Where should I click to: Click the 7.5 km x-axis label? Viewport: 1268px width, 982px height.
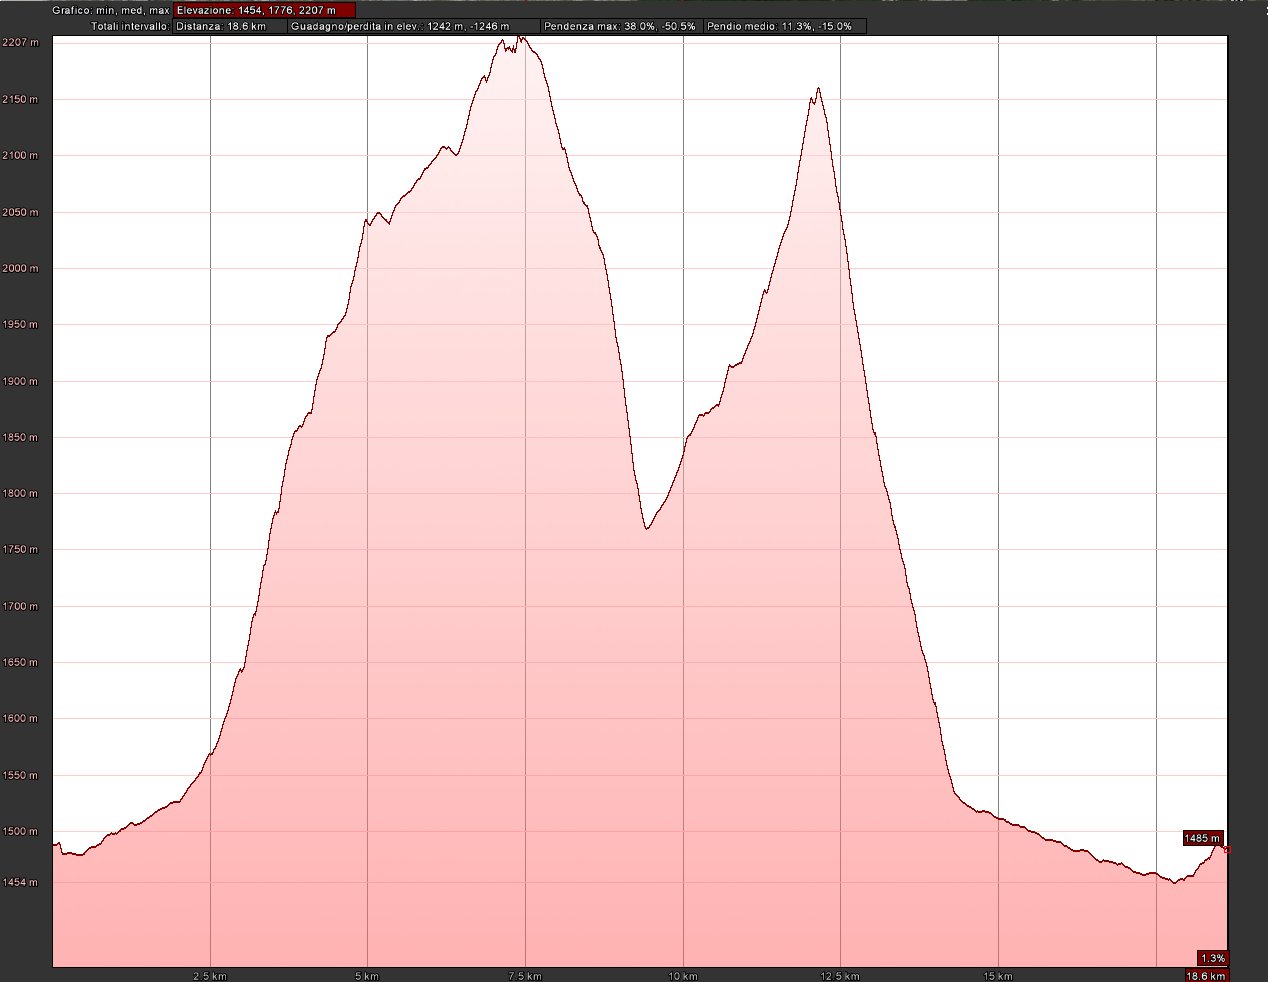[x=524, y=976]
